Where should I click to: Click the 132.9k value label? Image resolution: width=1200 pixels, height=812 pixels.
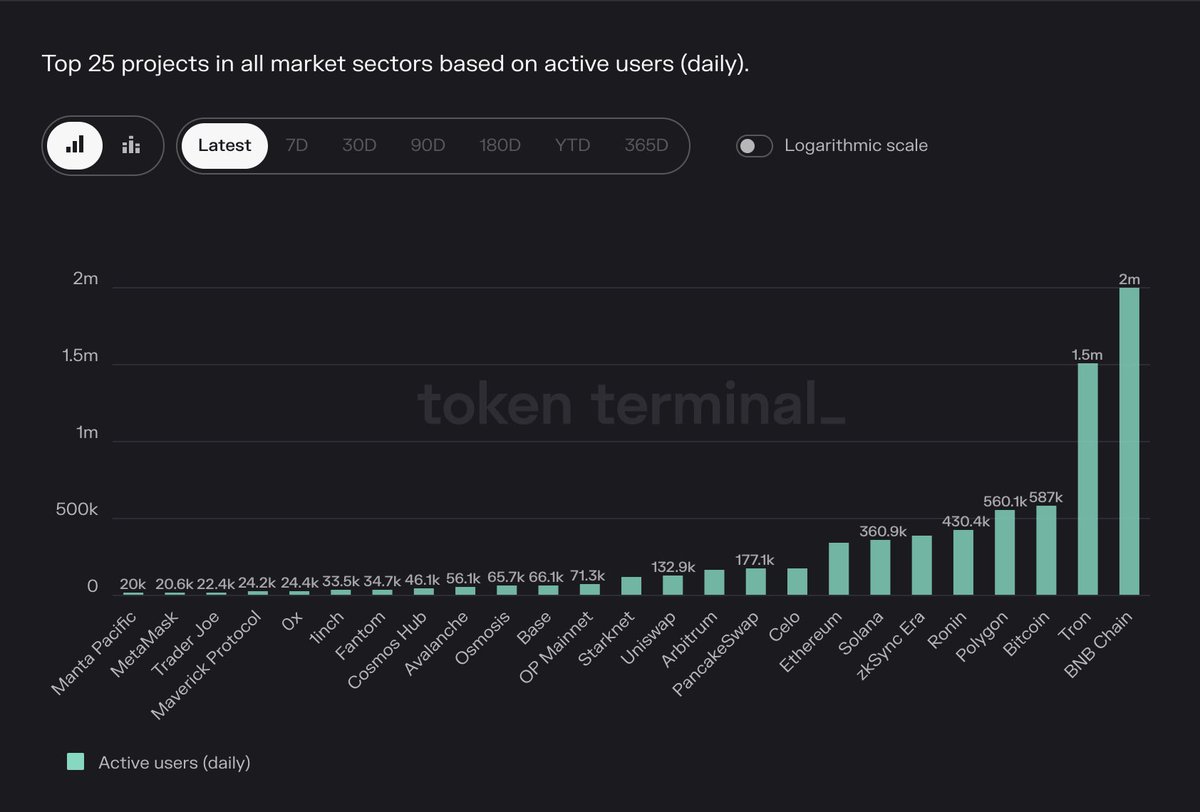click(x=673, y=567)
